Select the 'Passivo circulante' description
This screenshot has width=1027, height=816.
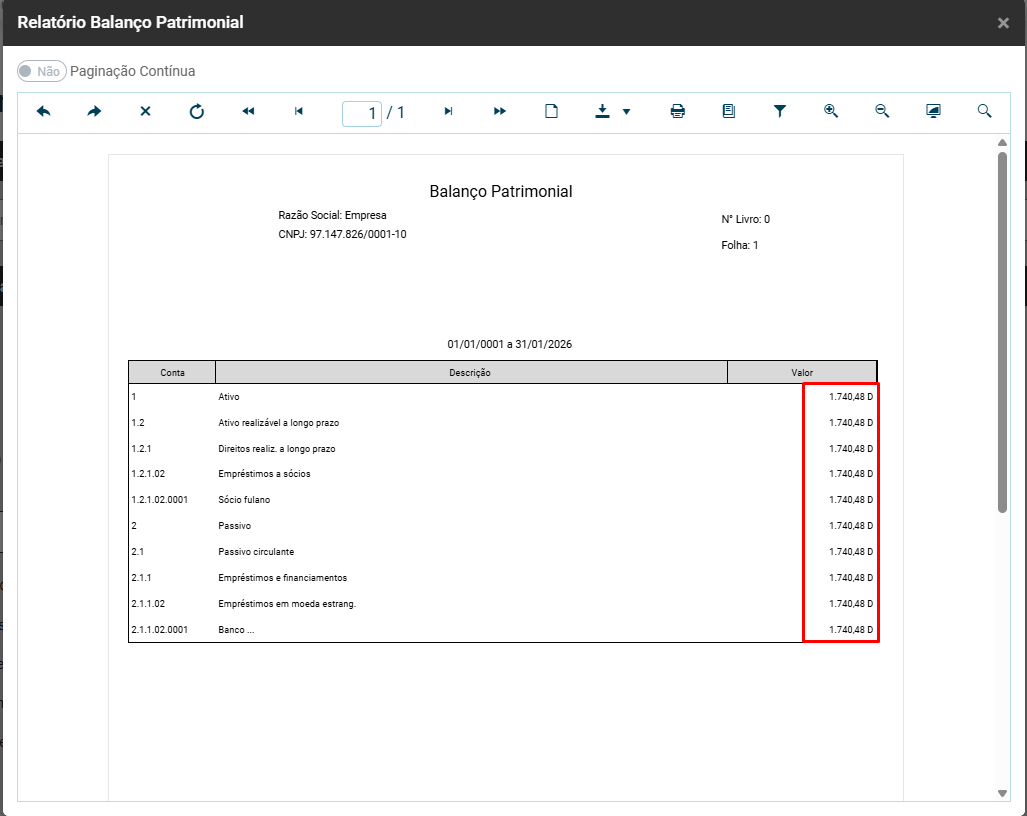tap(256, 551)
